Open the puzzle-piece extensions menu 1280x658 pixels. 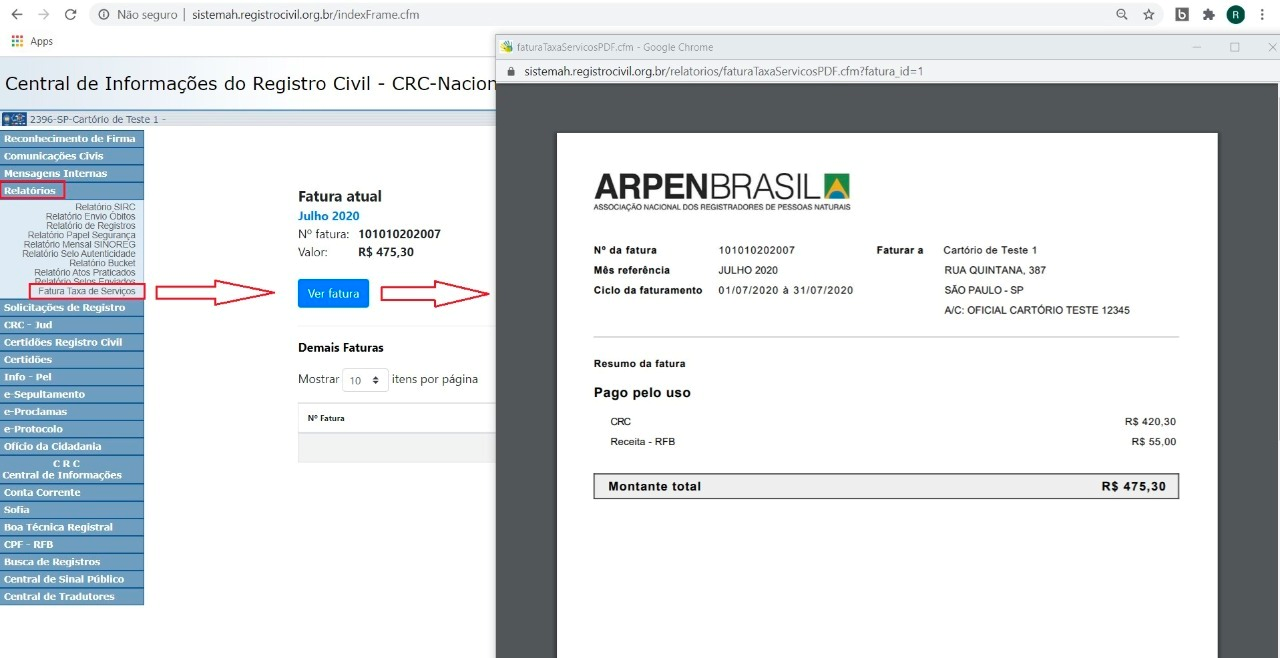tap(1209, 15)
